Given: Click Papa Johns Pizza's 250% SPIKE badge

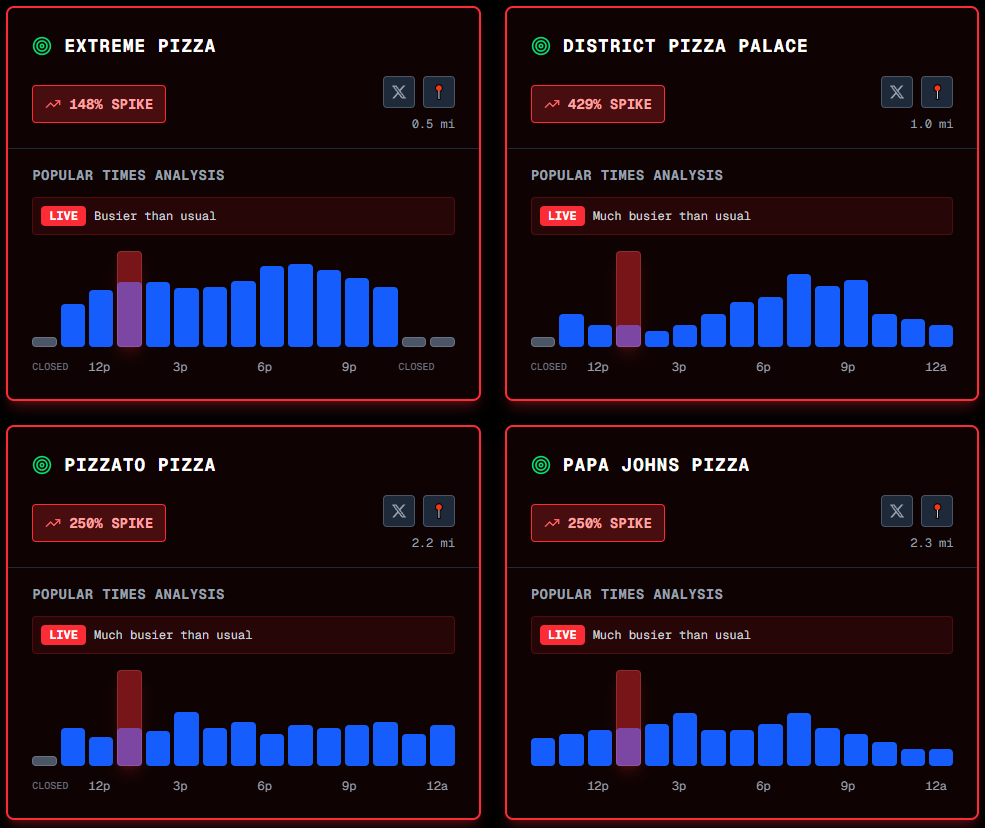Looking at the screenshot, I should [x=598, y=523].
